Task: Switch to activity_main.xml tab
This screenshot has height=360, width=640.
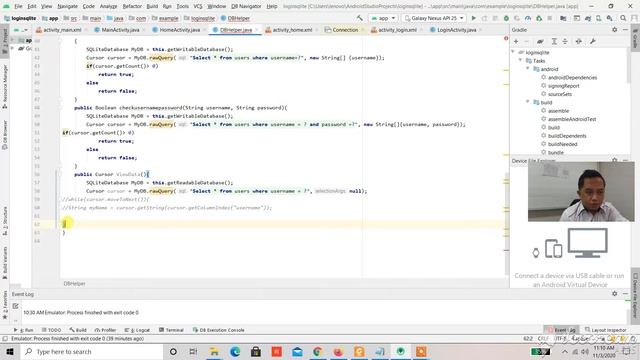Action: pyautogui.click(x=62, y=30)
